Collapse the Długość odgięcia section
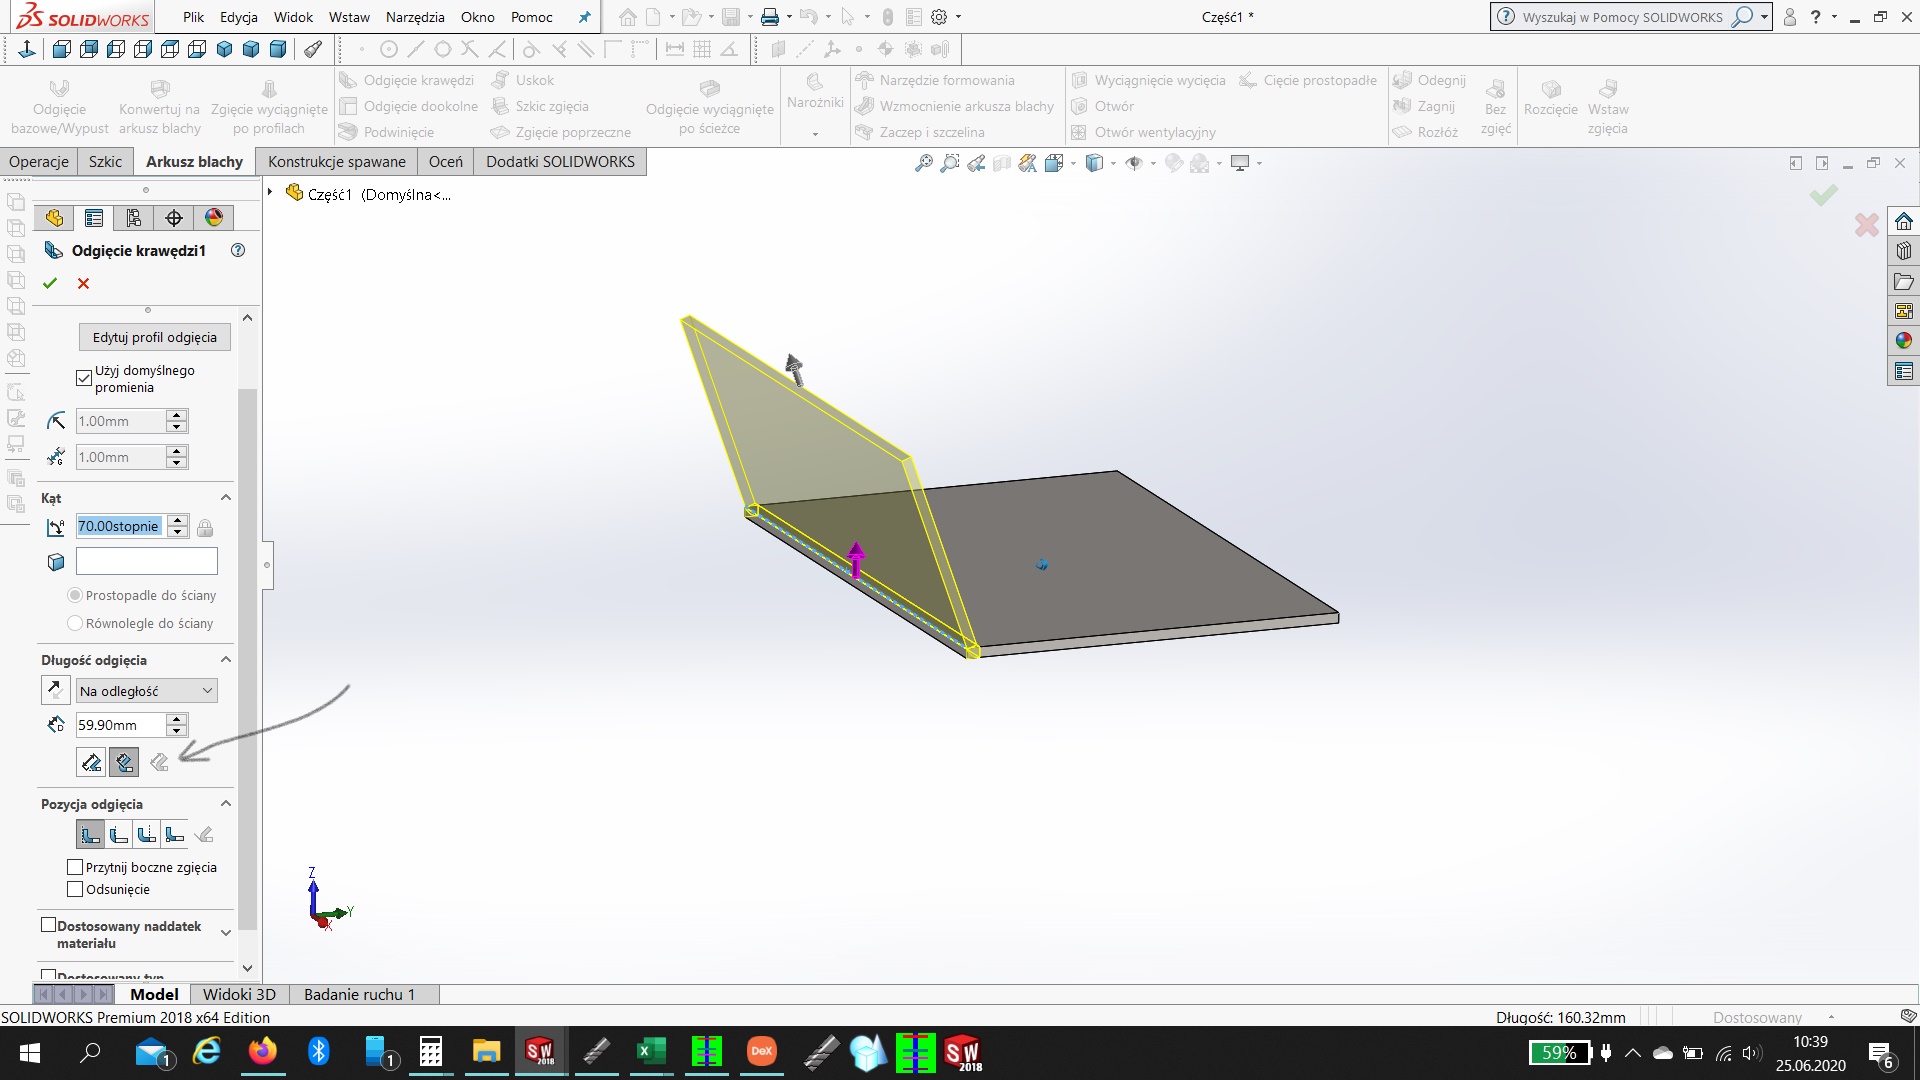Viewport: 1920px width, 1080px height. [226, 660]
